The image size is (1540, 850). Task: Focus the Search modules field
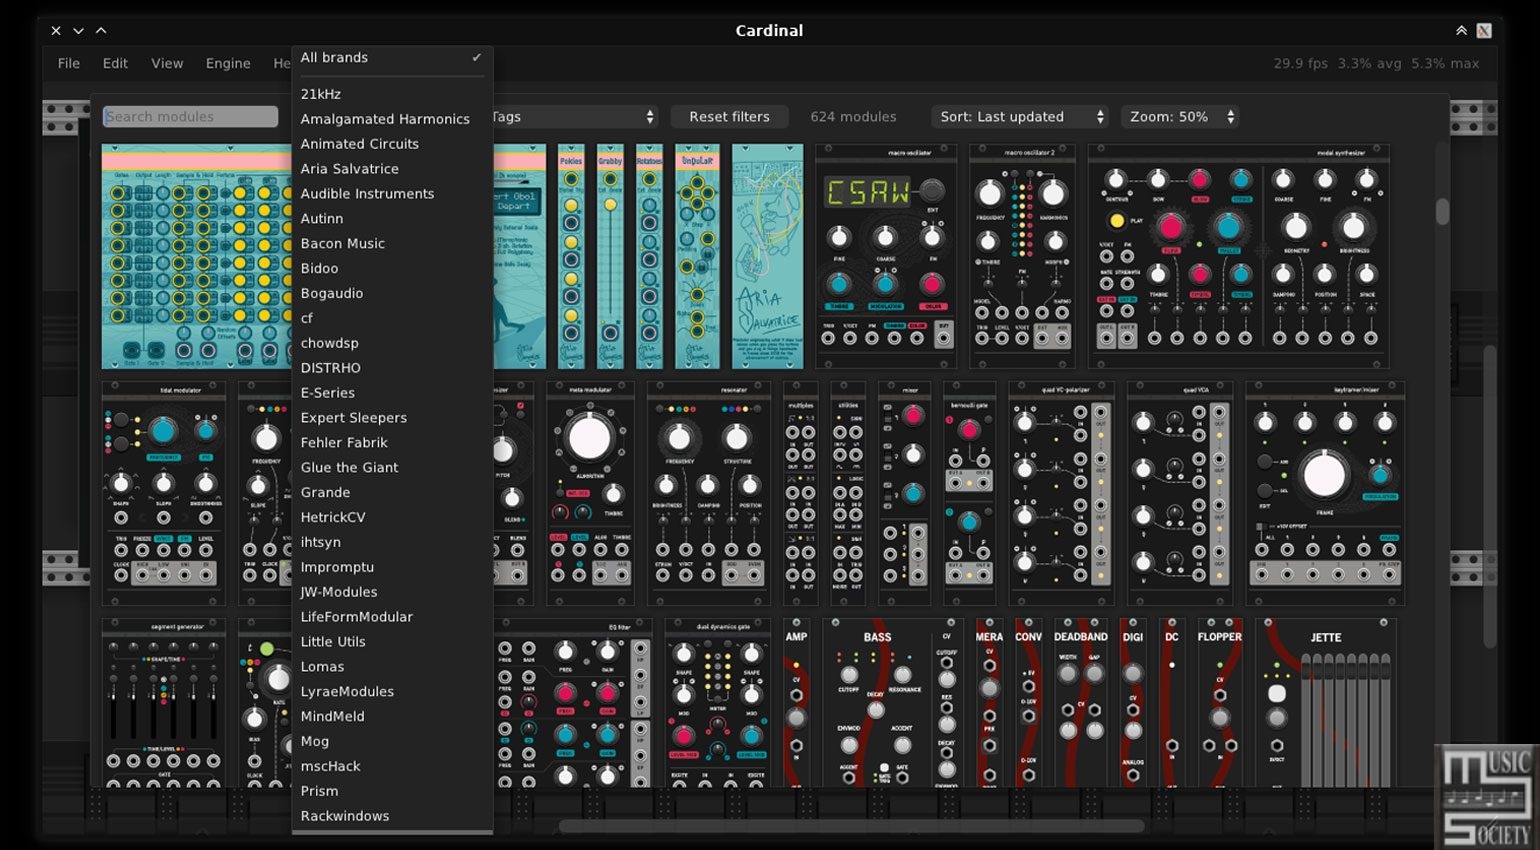point(190,117)
